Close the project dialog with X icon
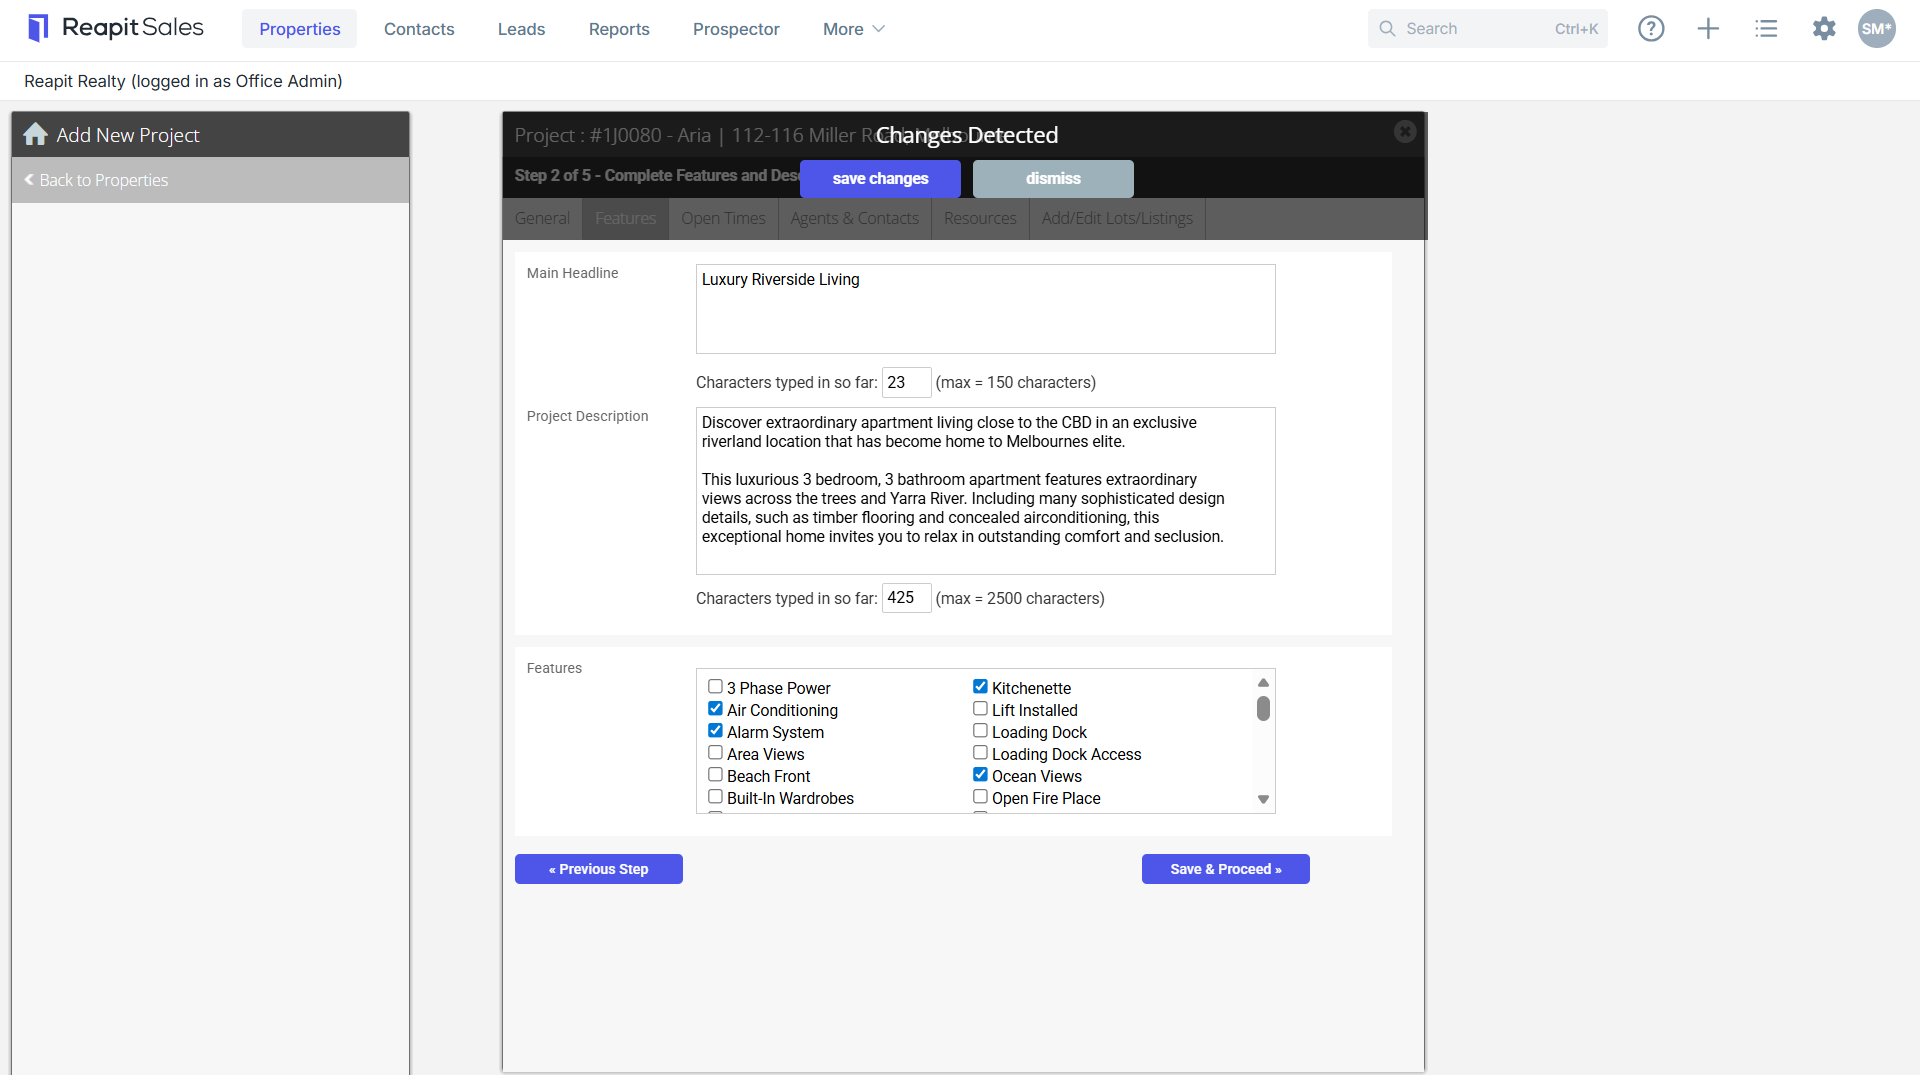 tap(1405, 131)
